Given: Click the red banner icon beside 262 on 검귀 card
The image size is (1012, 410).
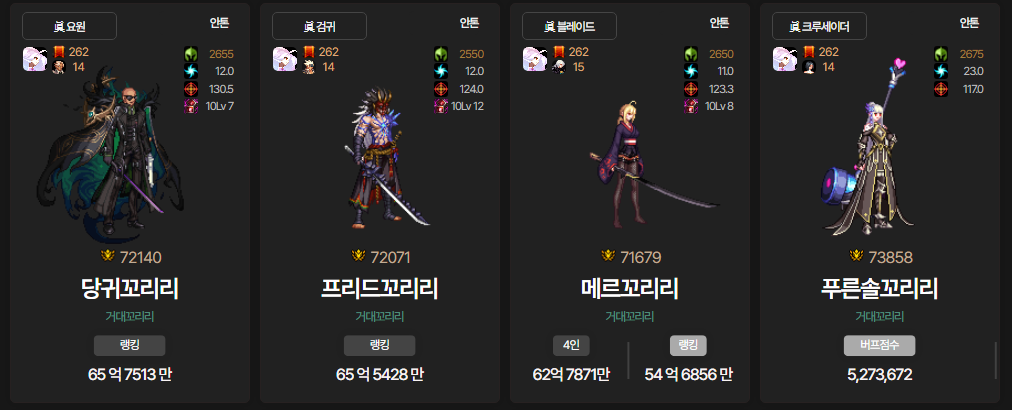Looking at the screenshot, I should pyautogui.click(x=309, y=52).
